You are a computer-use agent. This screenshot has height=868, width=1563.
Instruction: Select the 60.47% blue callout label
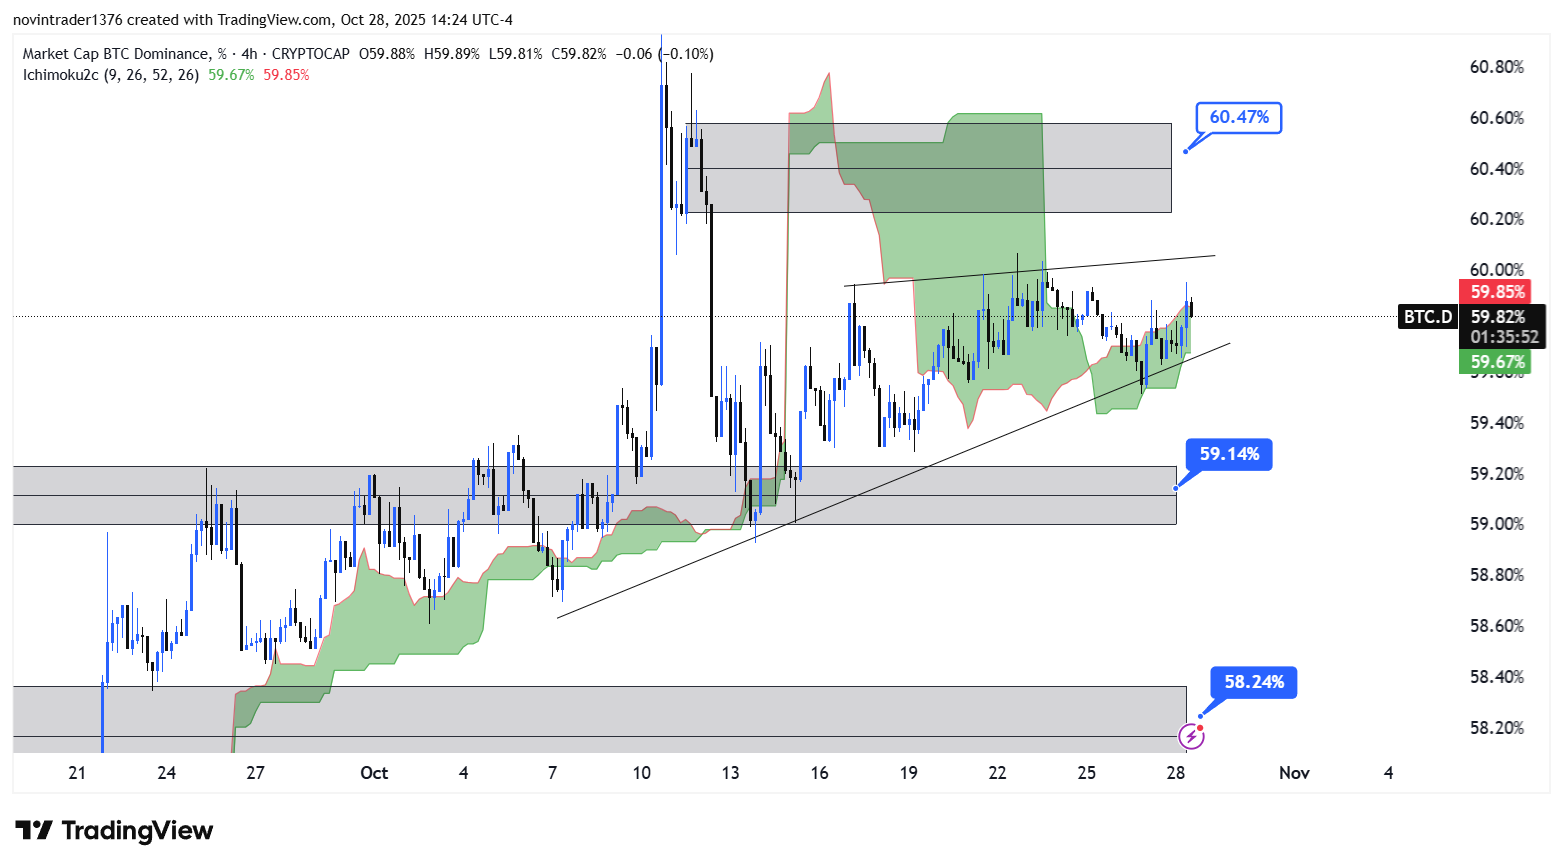(1239, 118)
